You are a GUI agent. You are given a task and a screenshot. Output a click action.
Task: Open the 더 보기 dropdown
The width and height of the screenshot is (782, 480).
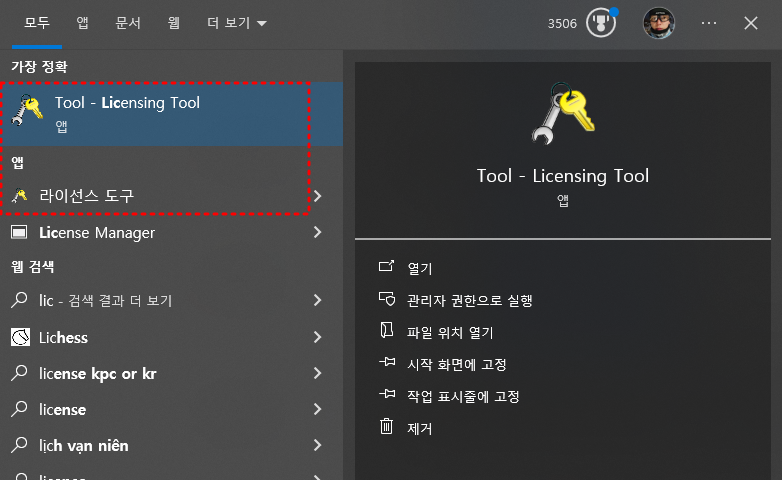coord(237,23)
